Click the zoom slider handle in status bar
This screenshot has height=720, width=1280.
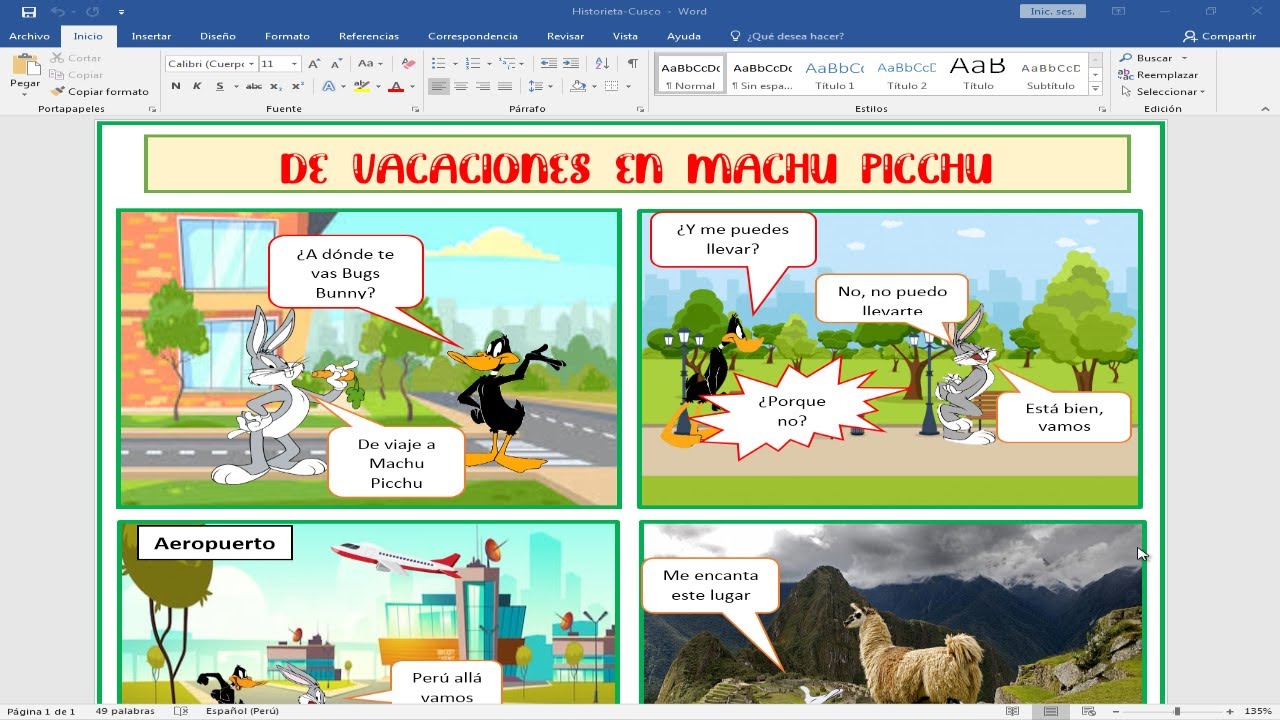(x=1177, y=711)
